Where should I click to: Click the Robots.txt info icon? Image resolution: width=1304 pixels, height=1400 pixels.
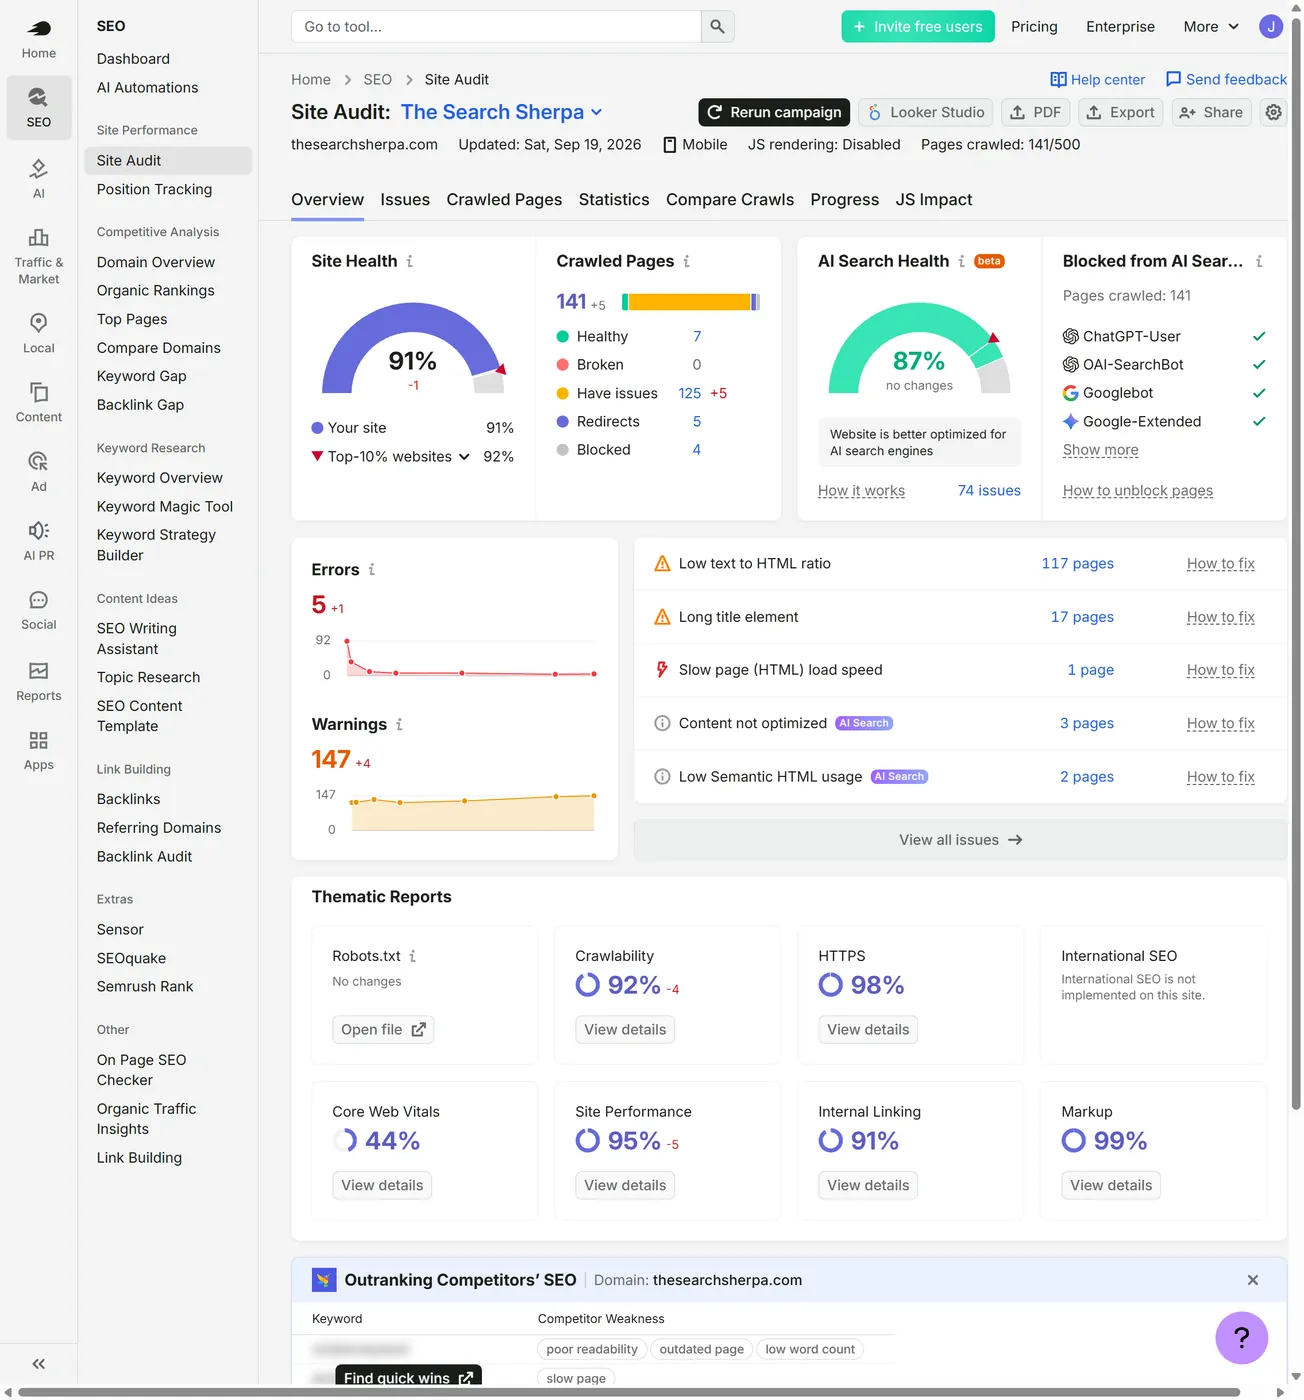coord(412,956)
